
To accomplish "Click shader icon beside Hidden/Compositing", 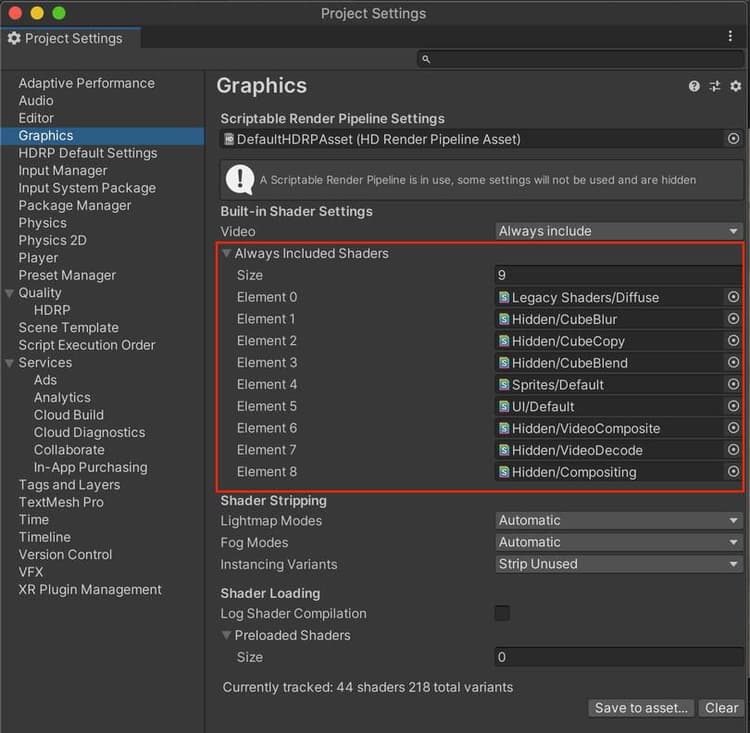I will (504, 472).
